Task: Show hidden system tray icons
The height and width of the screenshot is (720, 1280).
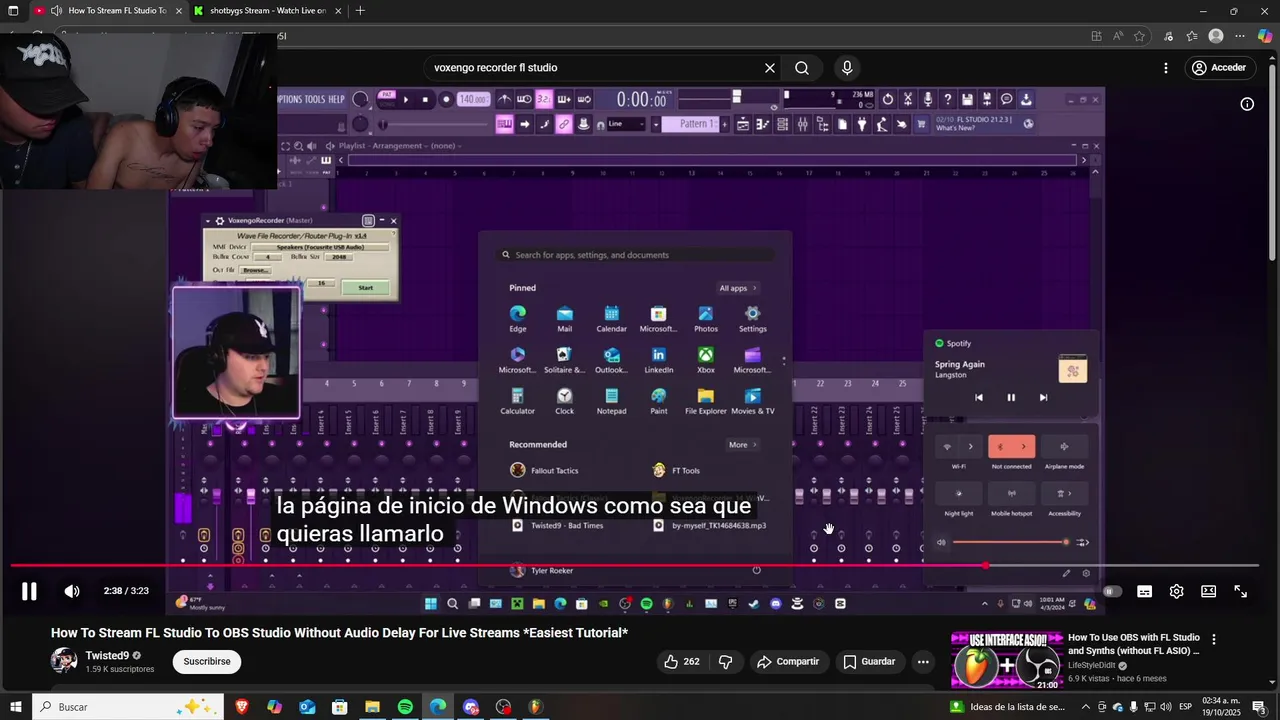Action: [x=1086, y=707]
